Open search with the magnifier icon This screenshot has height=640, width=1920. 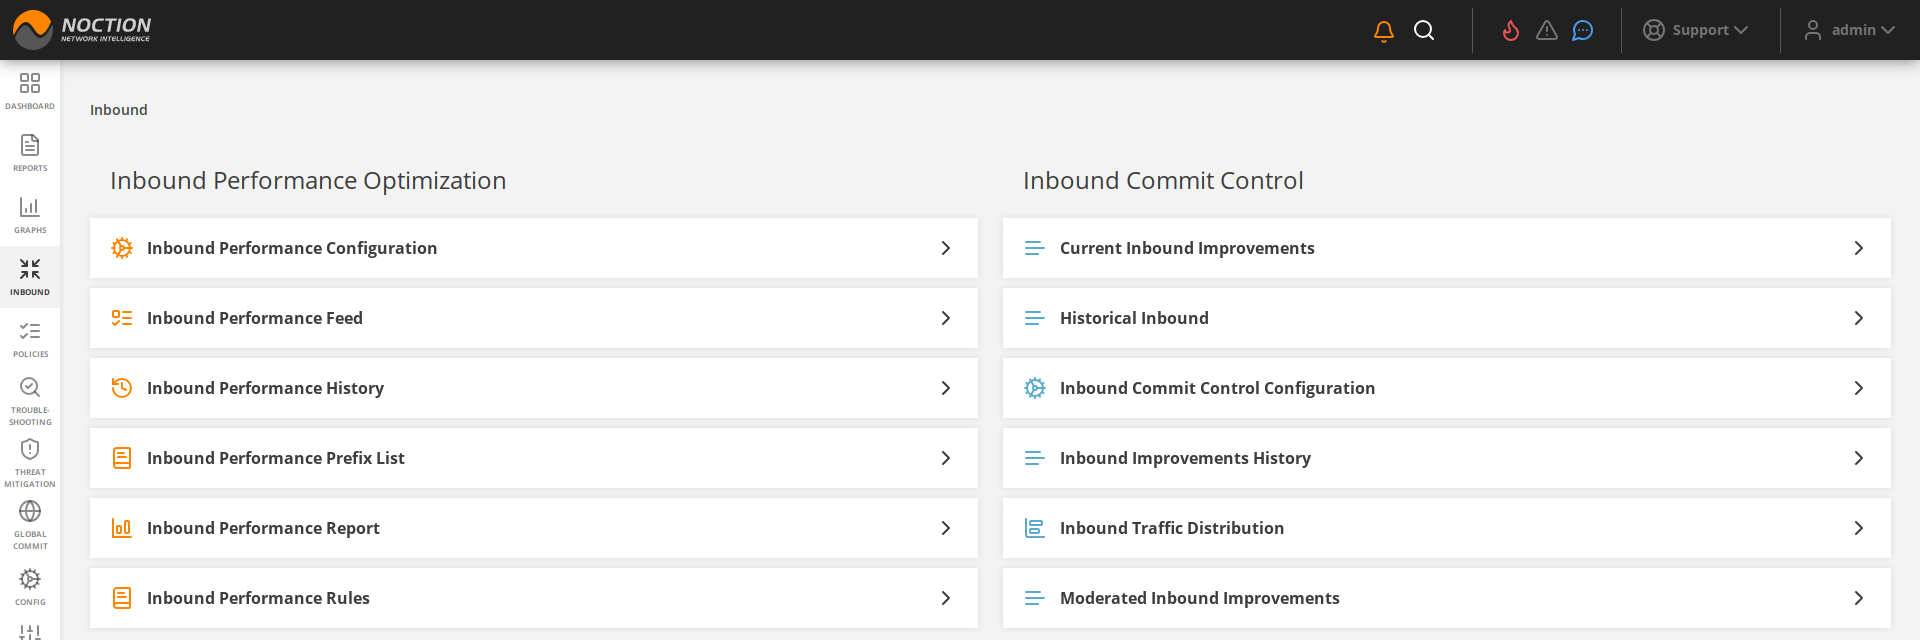tap(1424, 31)
